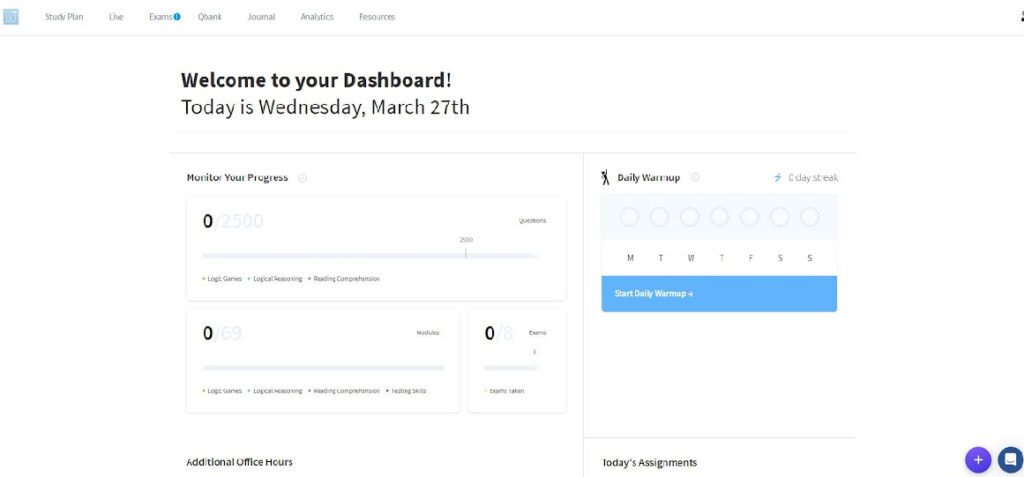
Task: Click the Exams notification badge
Action: (177, 17)
